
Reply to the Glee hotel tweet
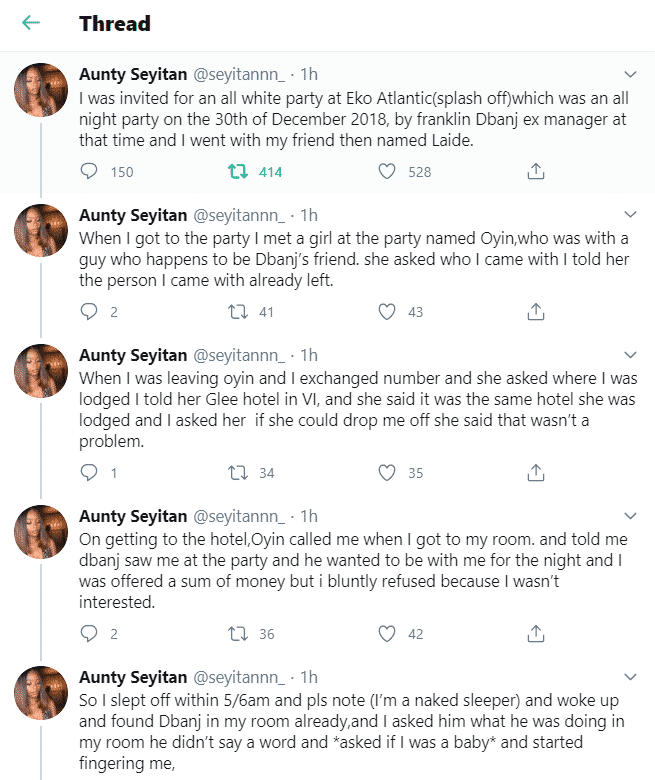(89, 472)
